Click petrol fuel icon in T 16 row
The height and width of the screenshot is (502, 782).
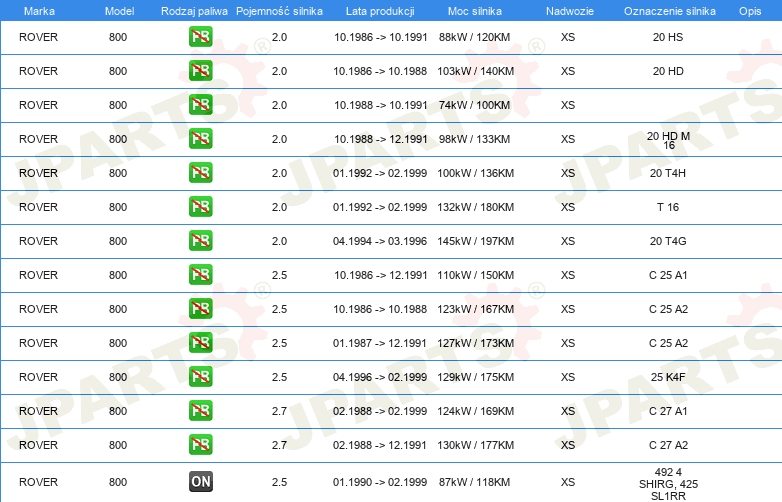[200, 206]
